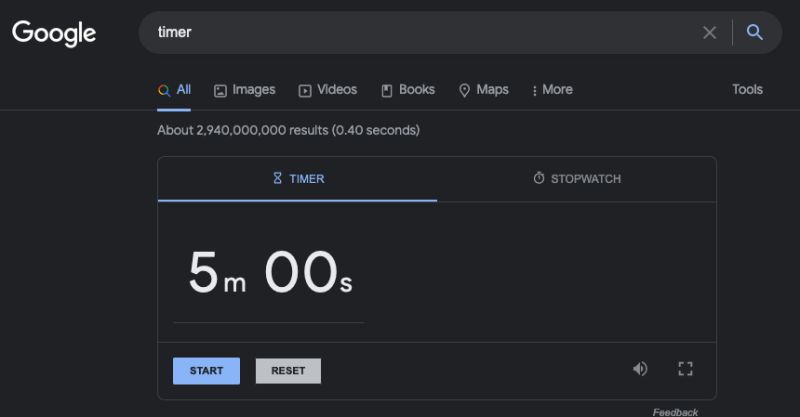The image size is (800, 417).
Task: Clear the search box with the X icon
Action: tap(709, 33)
